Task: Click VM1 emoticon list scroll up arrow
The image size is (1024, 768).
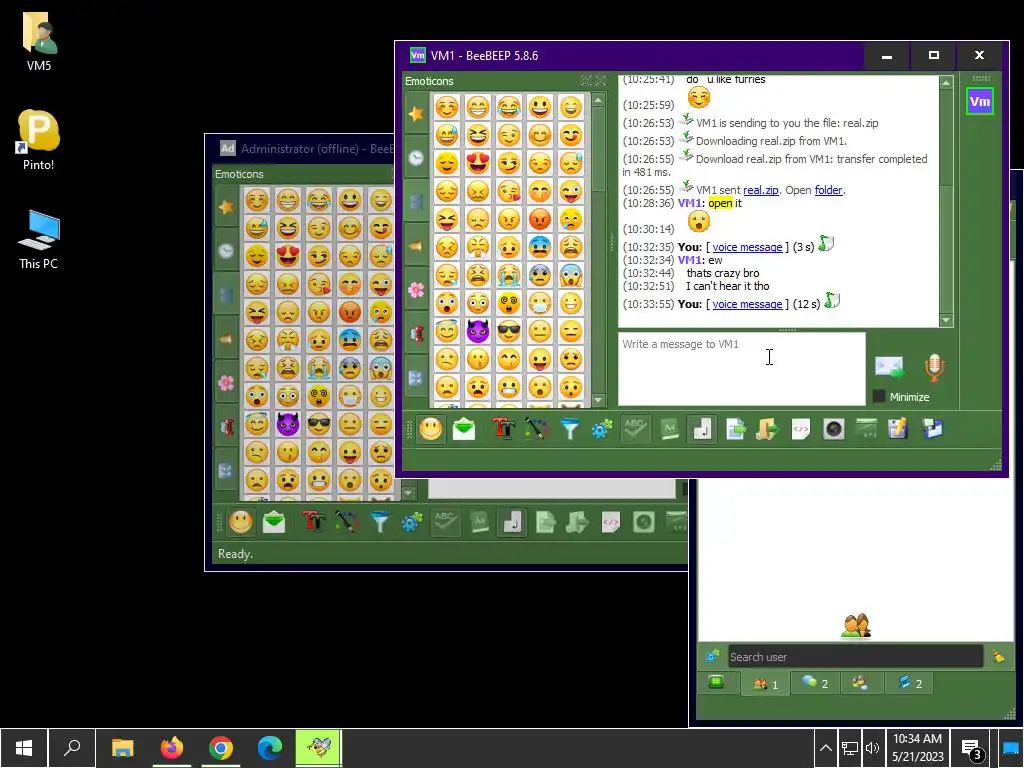Action: (598, 101)
